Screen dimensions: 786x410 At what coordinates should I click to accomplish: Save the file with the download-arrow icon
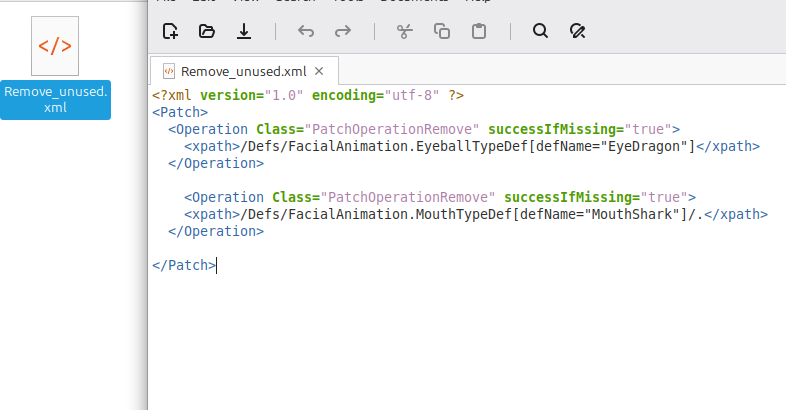tap(244, 31)
